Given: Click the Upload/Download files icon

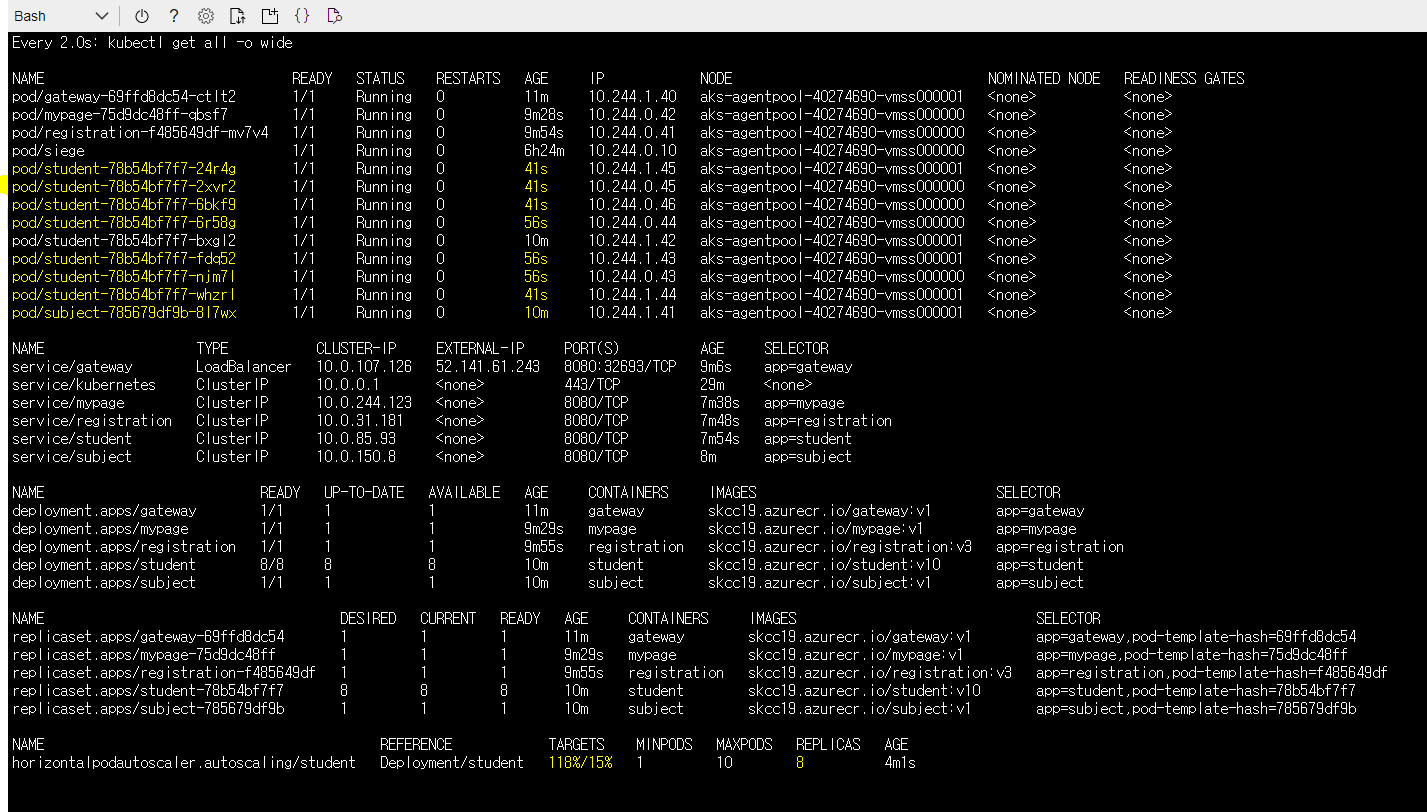Looking at the screenshot, I should coord(238,16).
